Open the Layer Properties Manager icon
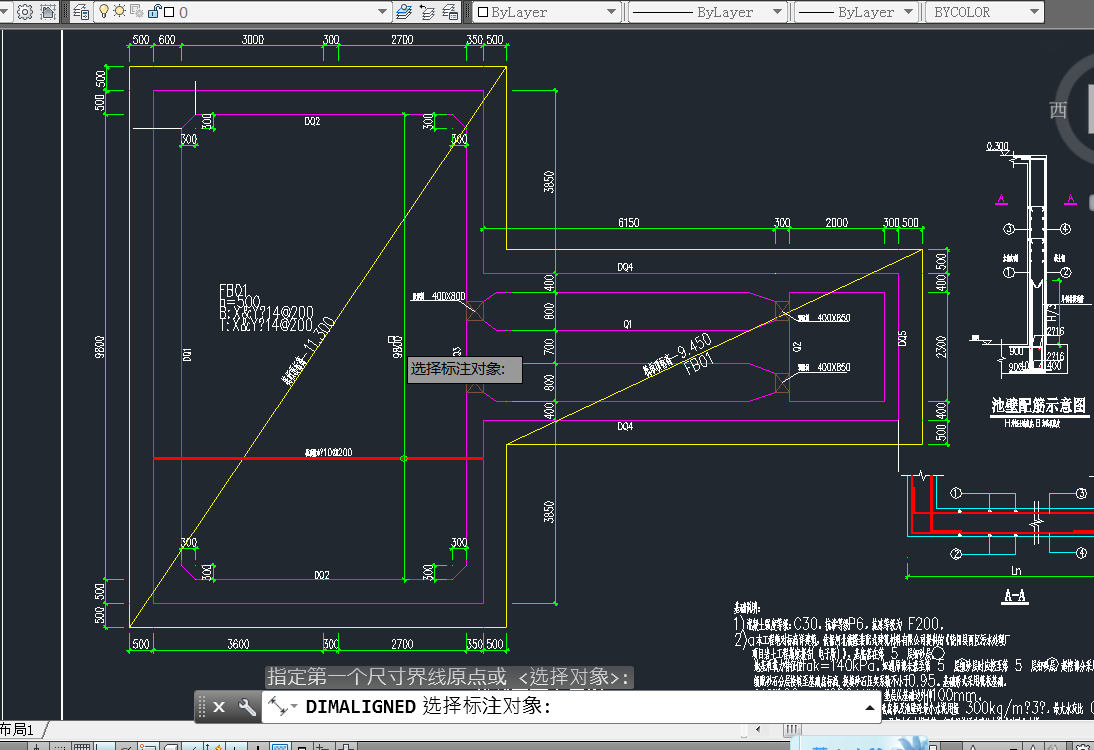 coord(81,12)
